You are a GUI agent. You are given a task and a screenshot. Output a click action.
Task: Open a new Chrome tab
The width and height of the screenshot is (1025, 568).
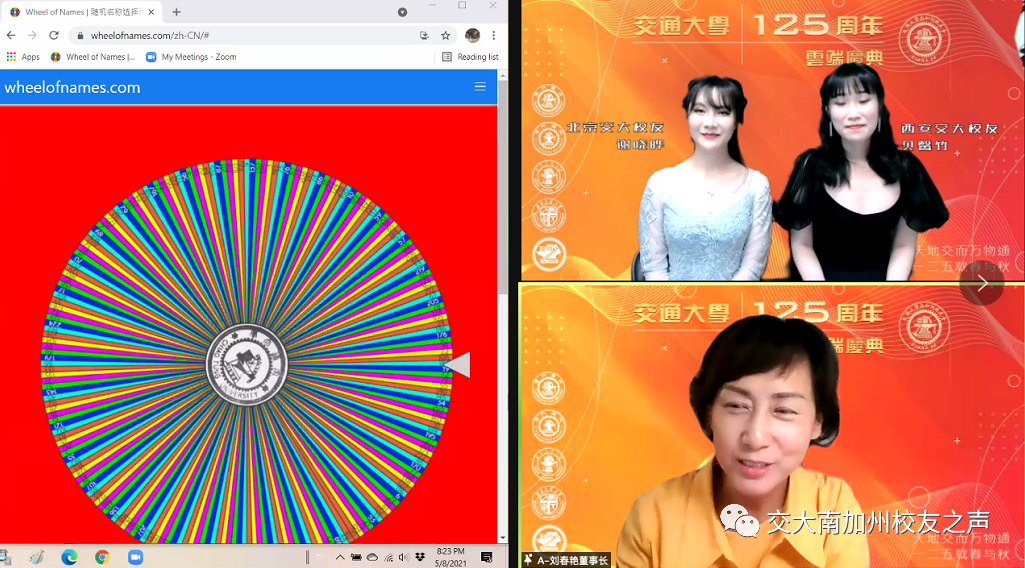[x=176, y=12]
